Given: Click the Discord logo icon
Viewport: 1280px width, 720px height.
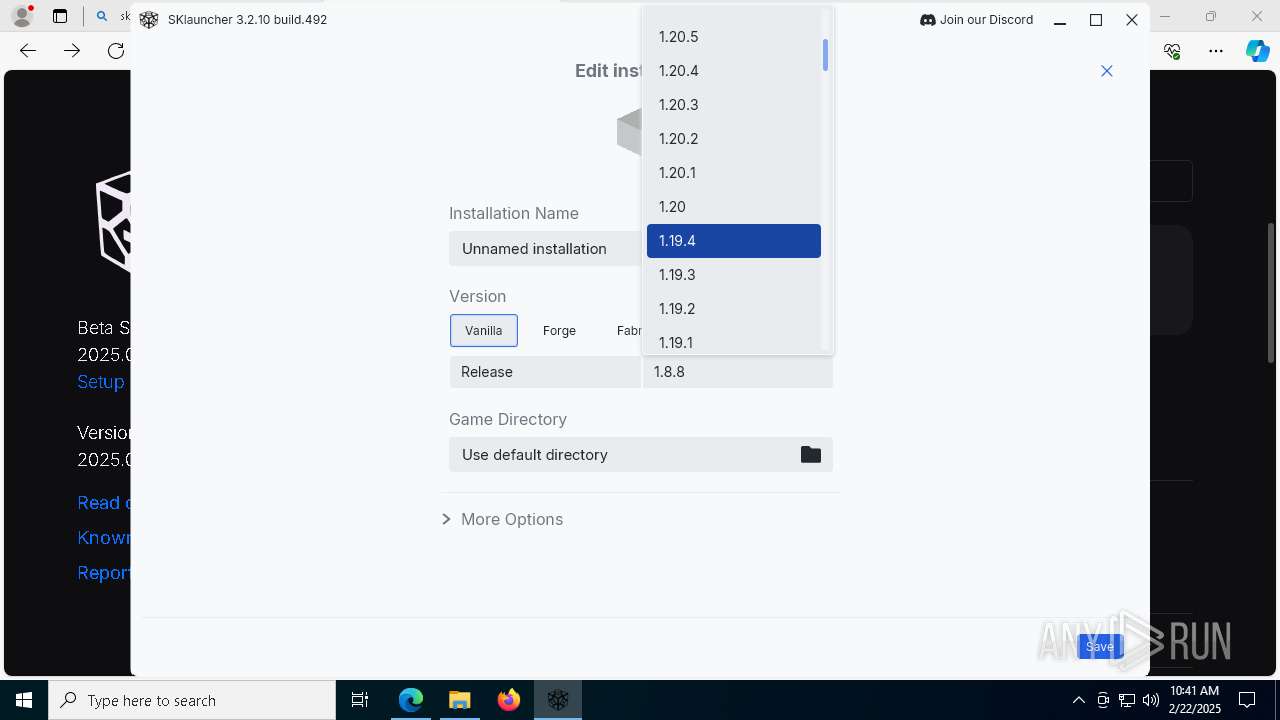Looking at the screenshot, I should (x=927, y=20).
